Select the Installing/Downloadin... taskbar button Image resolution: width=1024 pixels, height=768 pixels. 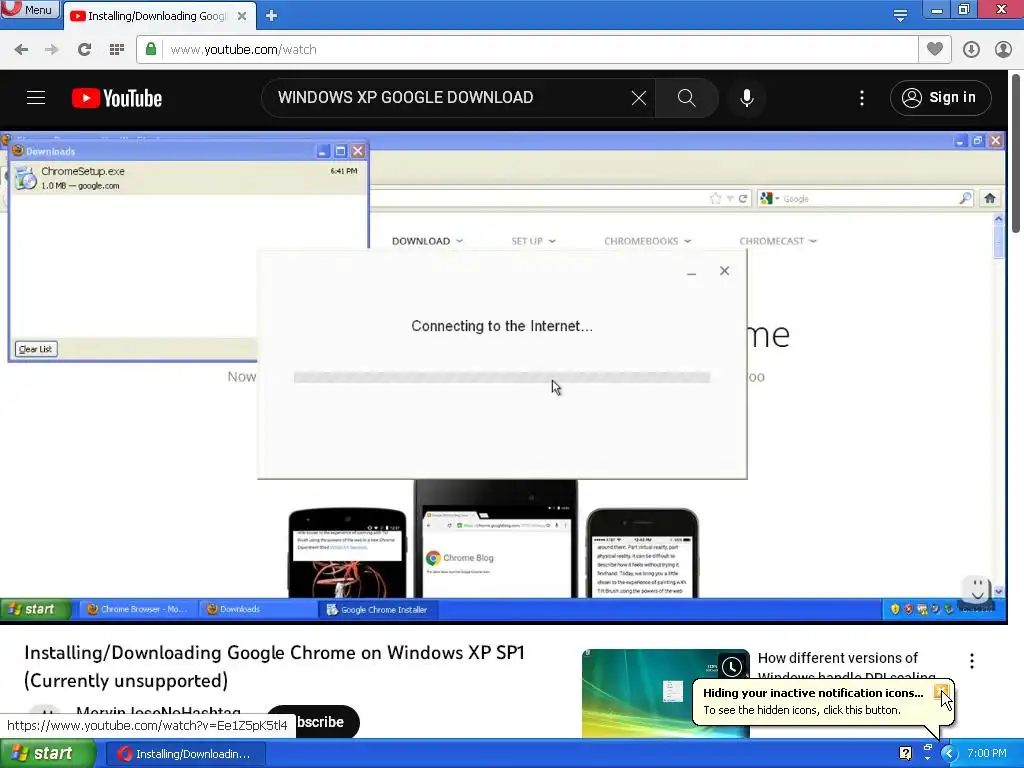coord(187,754)
